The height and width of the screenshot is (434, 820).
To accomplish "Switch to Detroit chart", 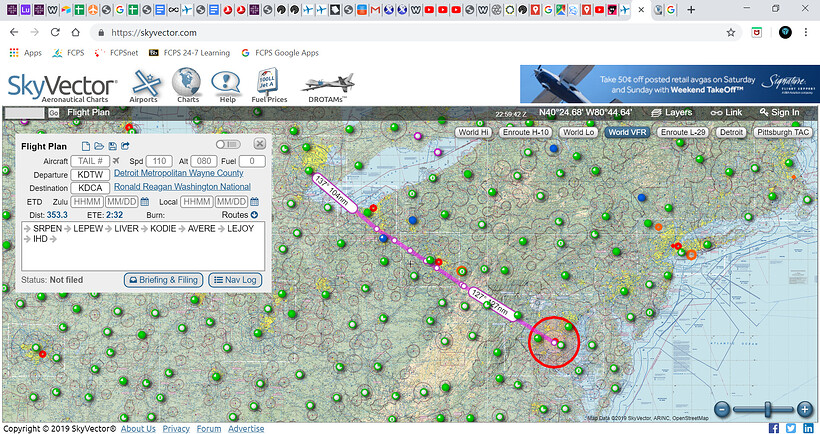I will (731, 132).
